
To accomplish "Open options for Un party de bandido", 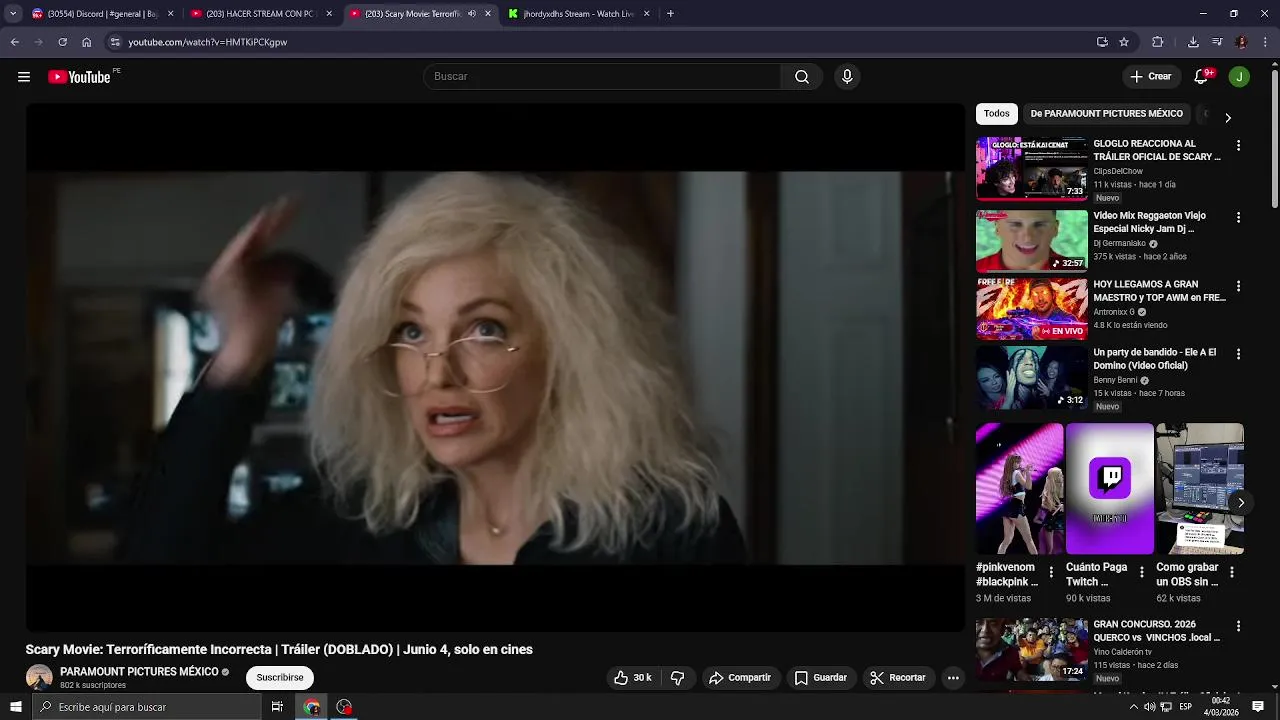I will click(x=1238, y=354).
